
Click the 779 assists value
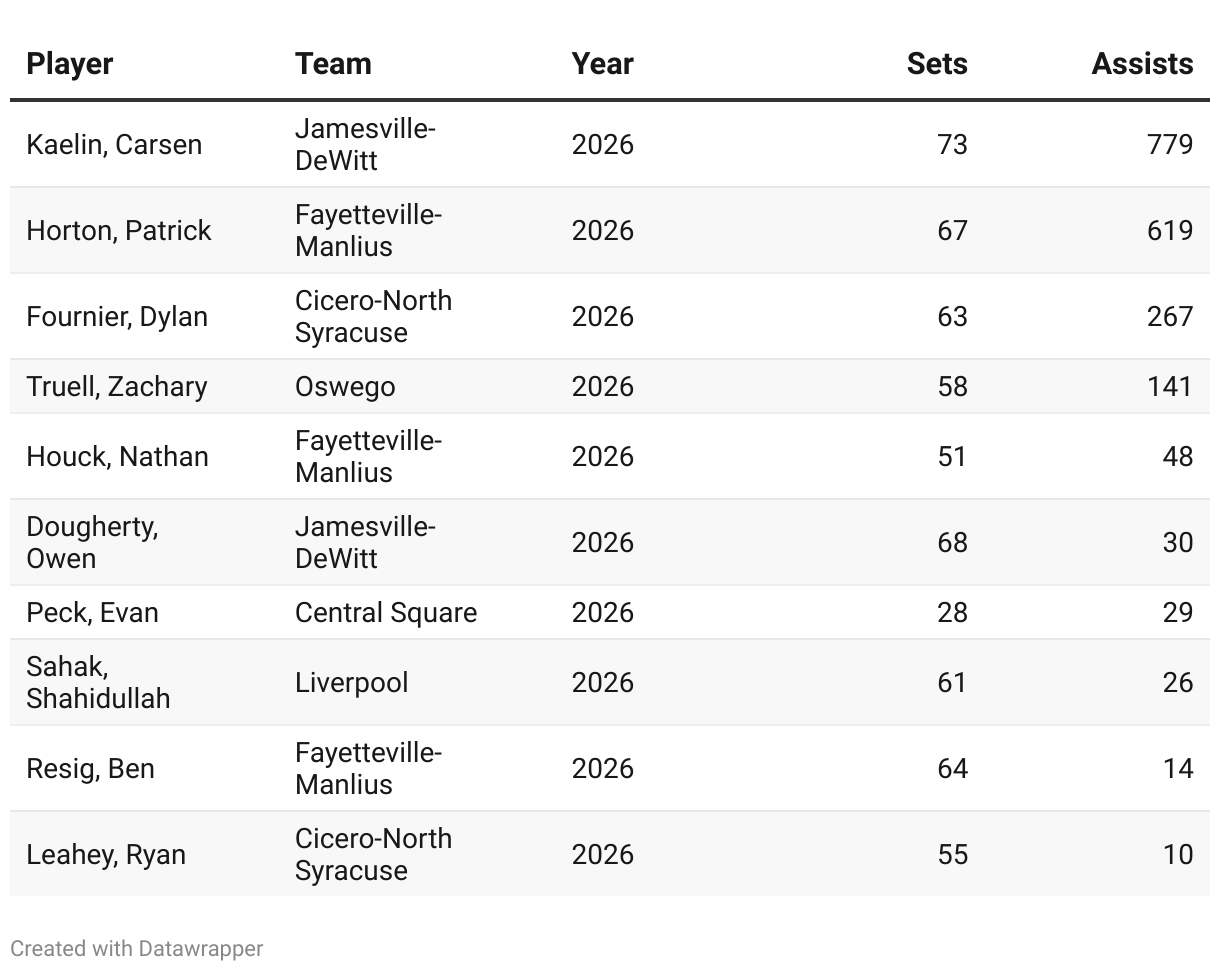pyautogui.click(x=1169, y=144)
